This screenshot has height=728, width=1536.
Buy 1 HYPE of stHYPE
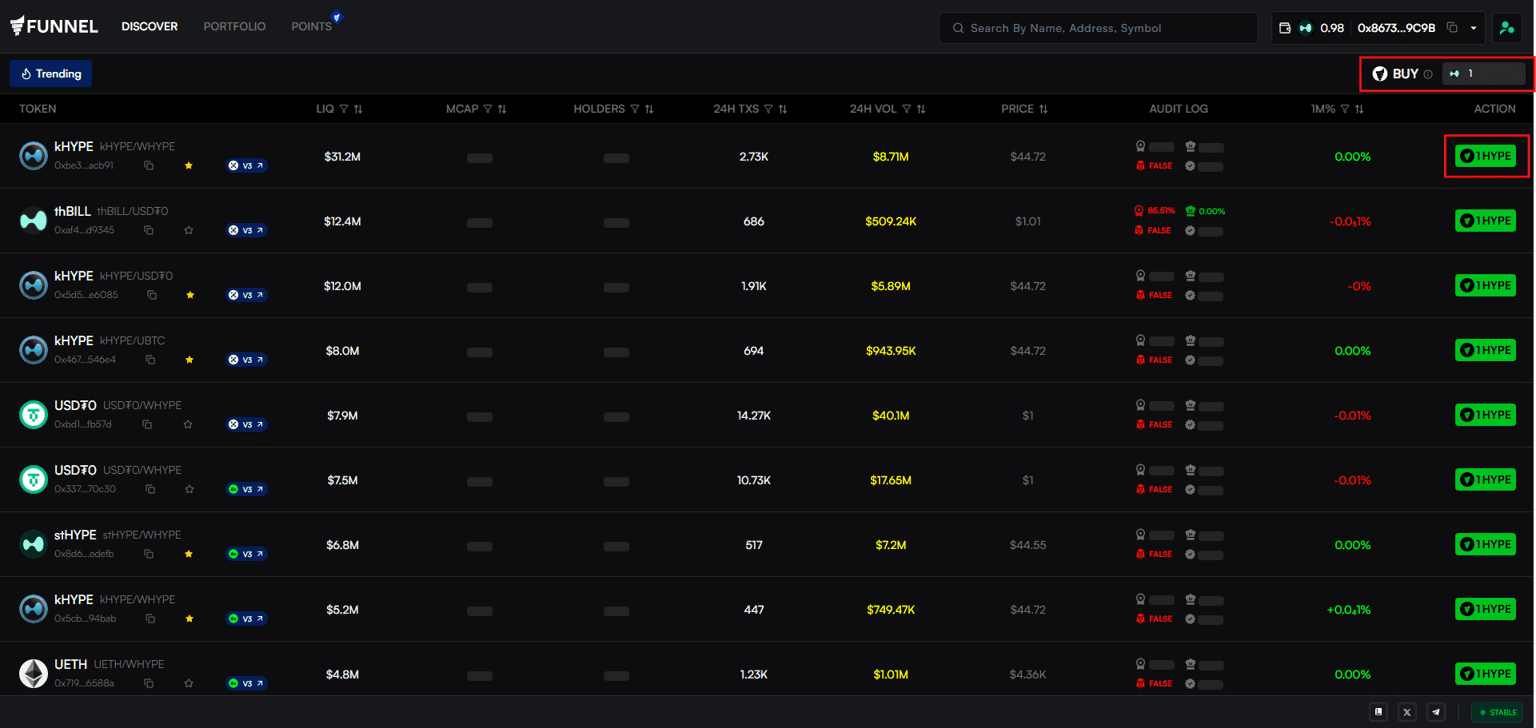pos(1485,545)
